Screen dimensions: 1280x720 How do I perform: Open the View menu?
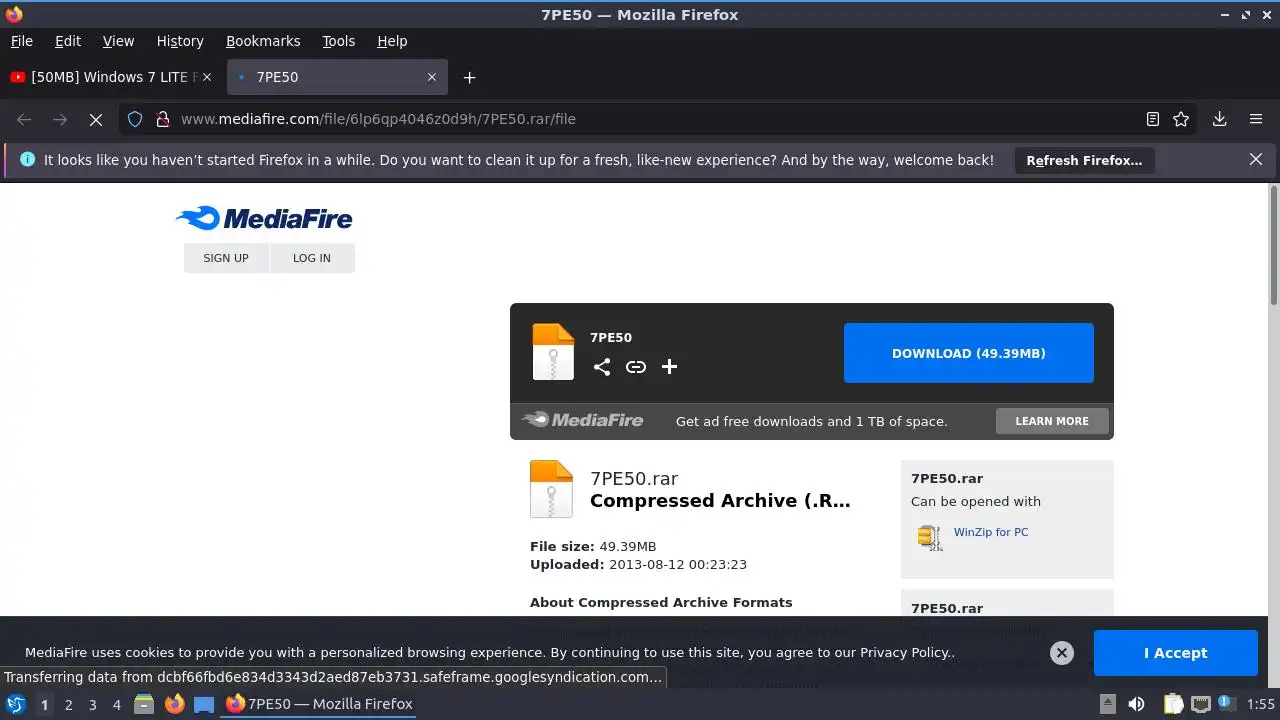[118, 41]
